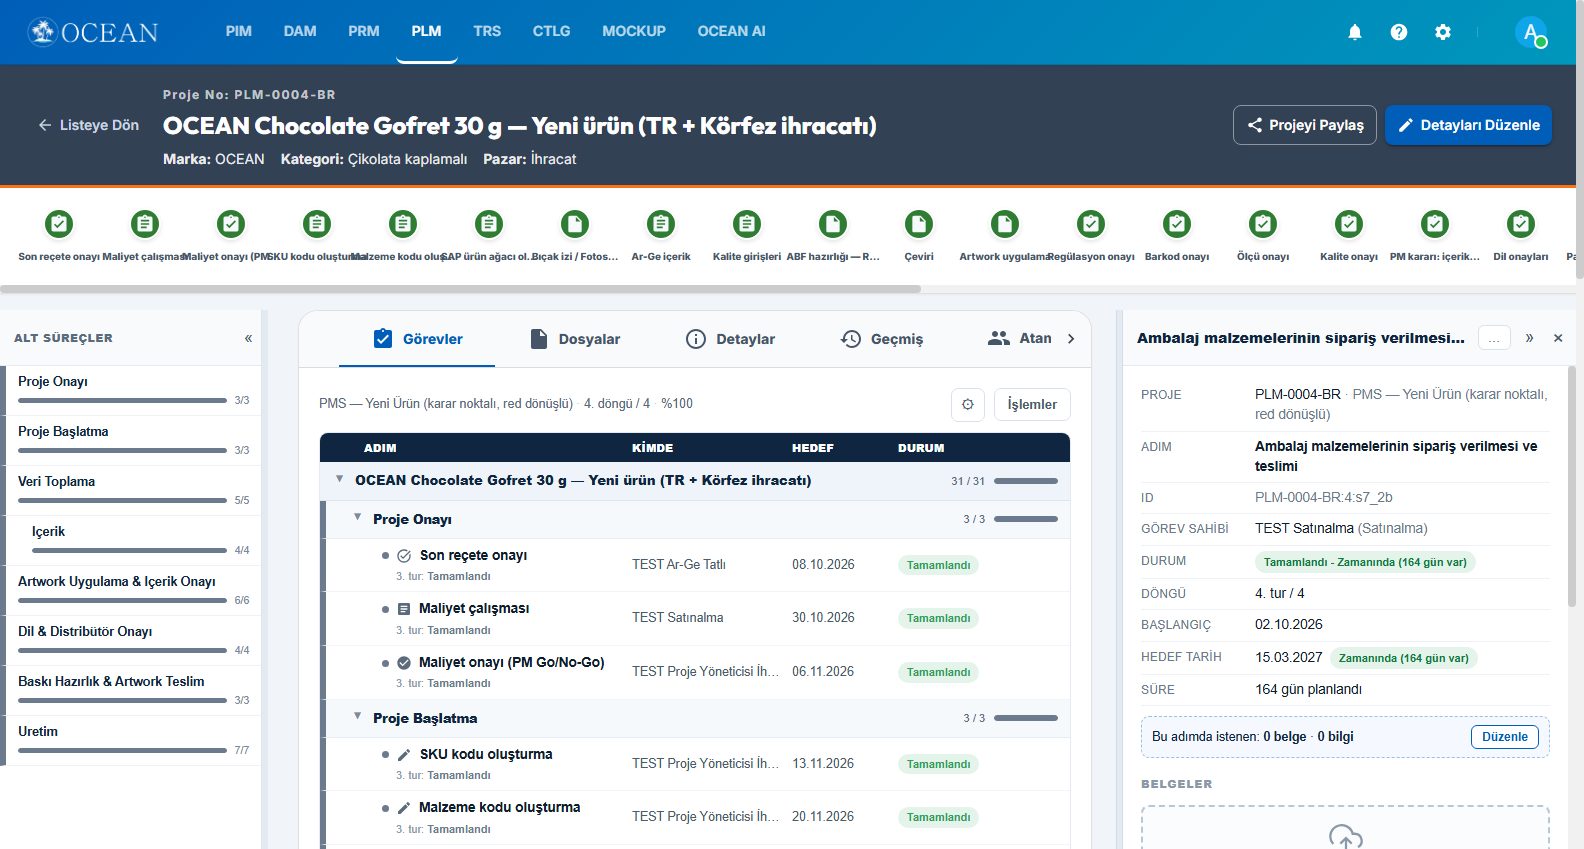Click the Projeyi Paylaş button
This screenshot has height=849, width=1584.
tap(1305, 125)
